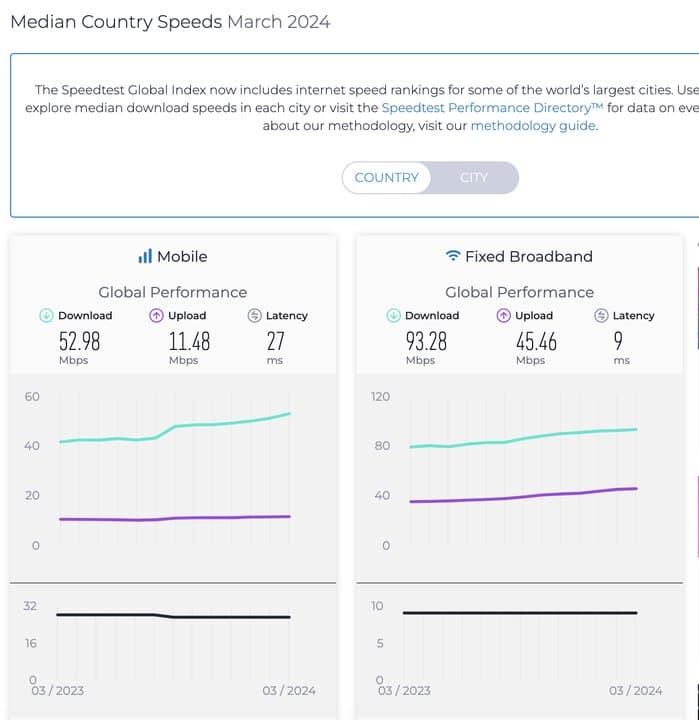The image size is (699, 720).
Task: Switch to COUNTRY view toggle
Action: [386, 178]
